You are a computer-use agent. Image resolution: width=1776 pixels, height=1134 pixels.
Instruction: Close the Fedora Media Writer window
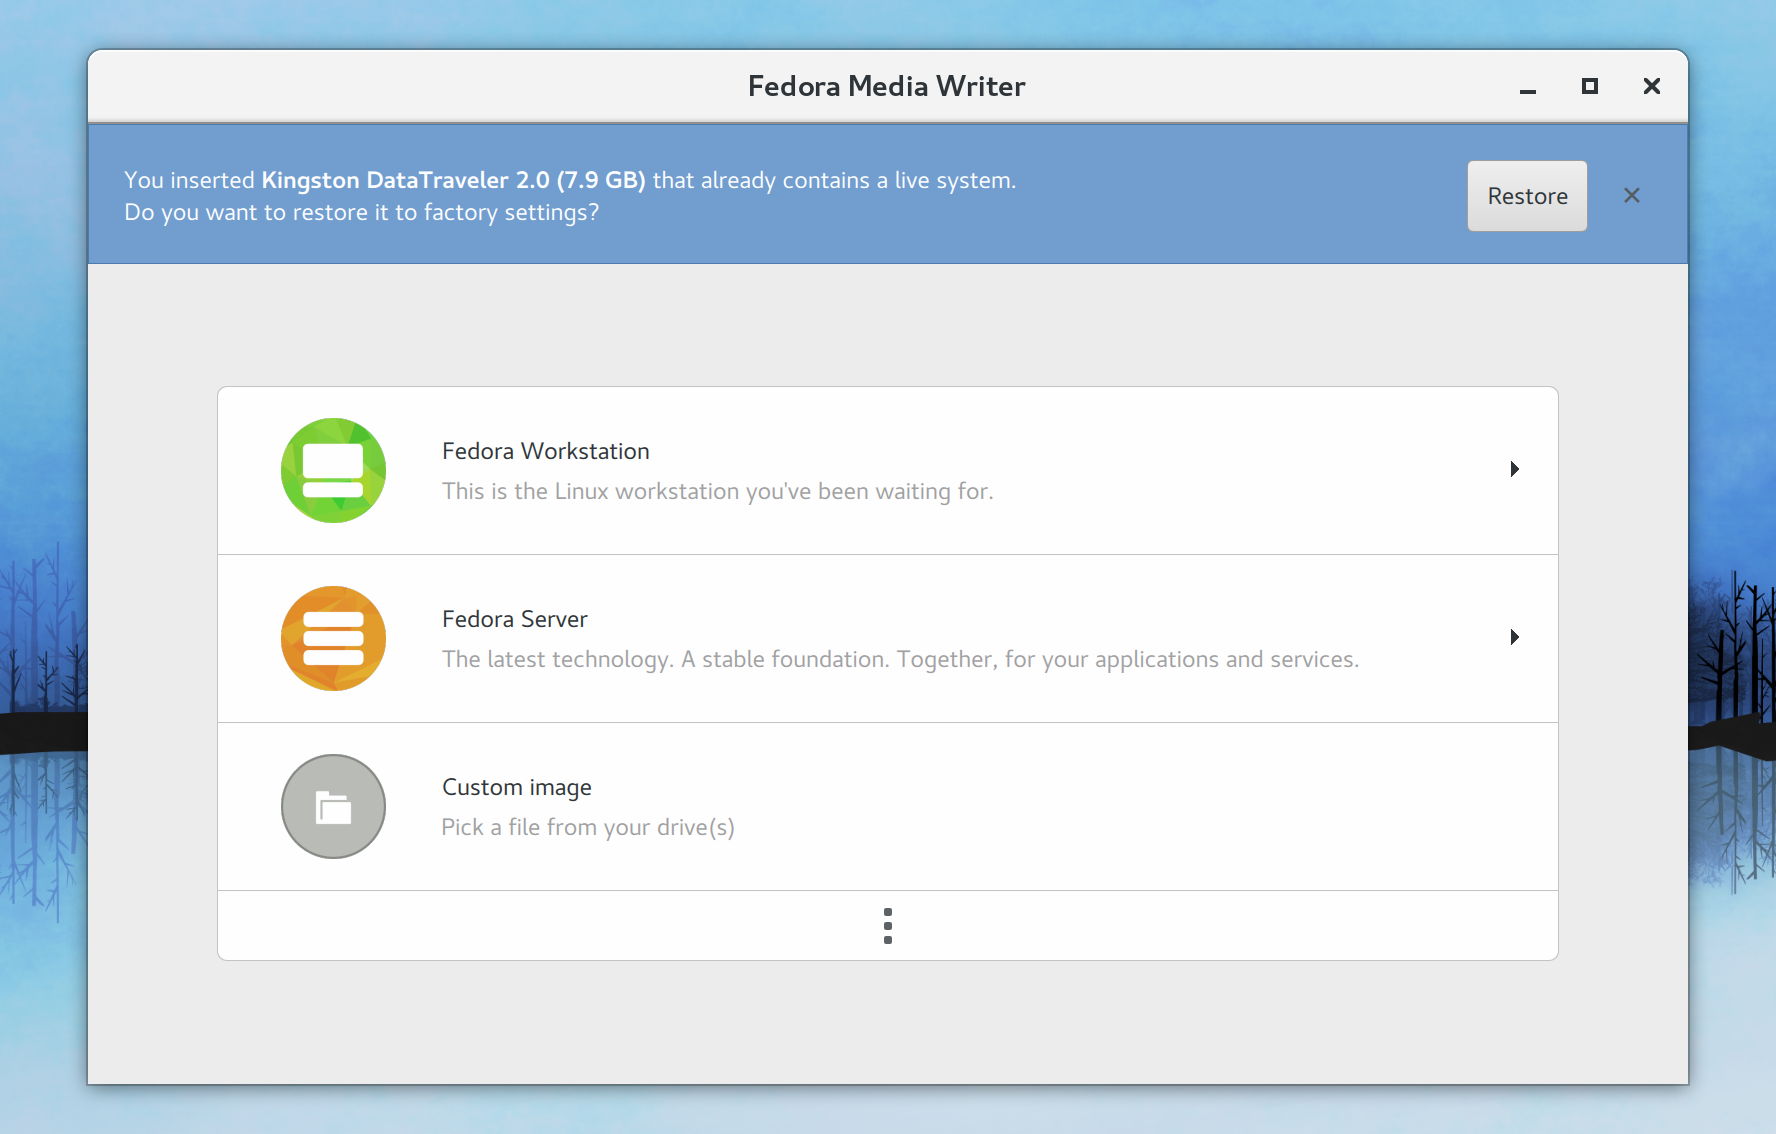(x=1652, y=86)
